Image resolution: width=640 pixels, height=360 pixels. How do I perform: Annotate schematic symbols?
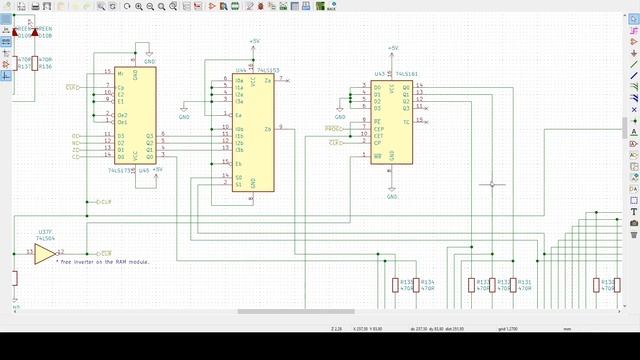point(249,6)
